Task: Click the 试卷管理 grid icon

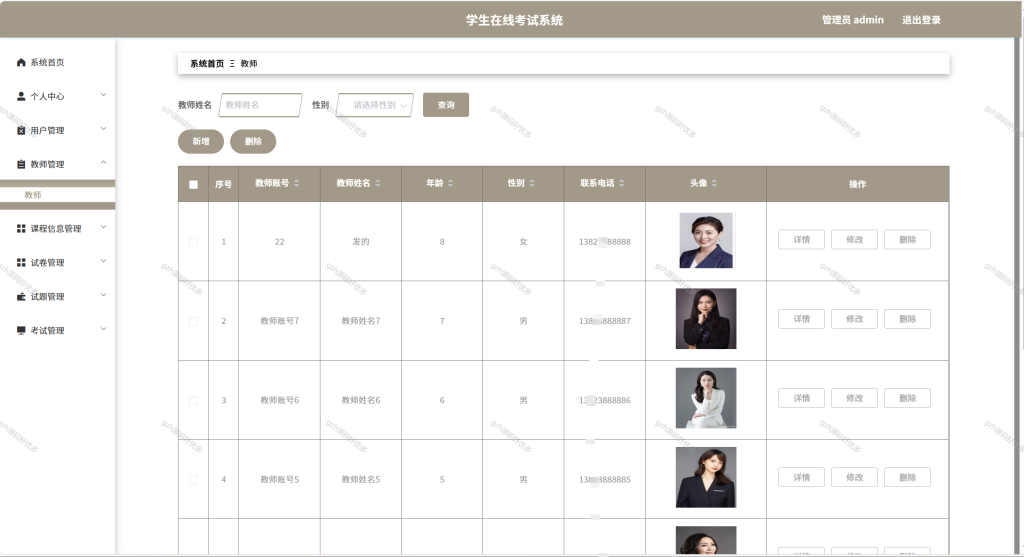Action: (x=21, y=263)
